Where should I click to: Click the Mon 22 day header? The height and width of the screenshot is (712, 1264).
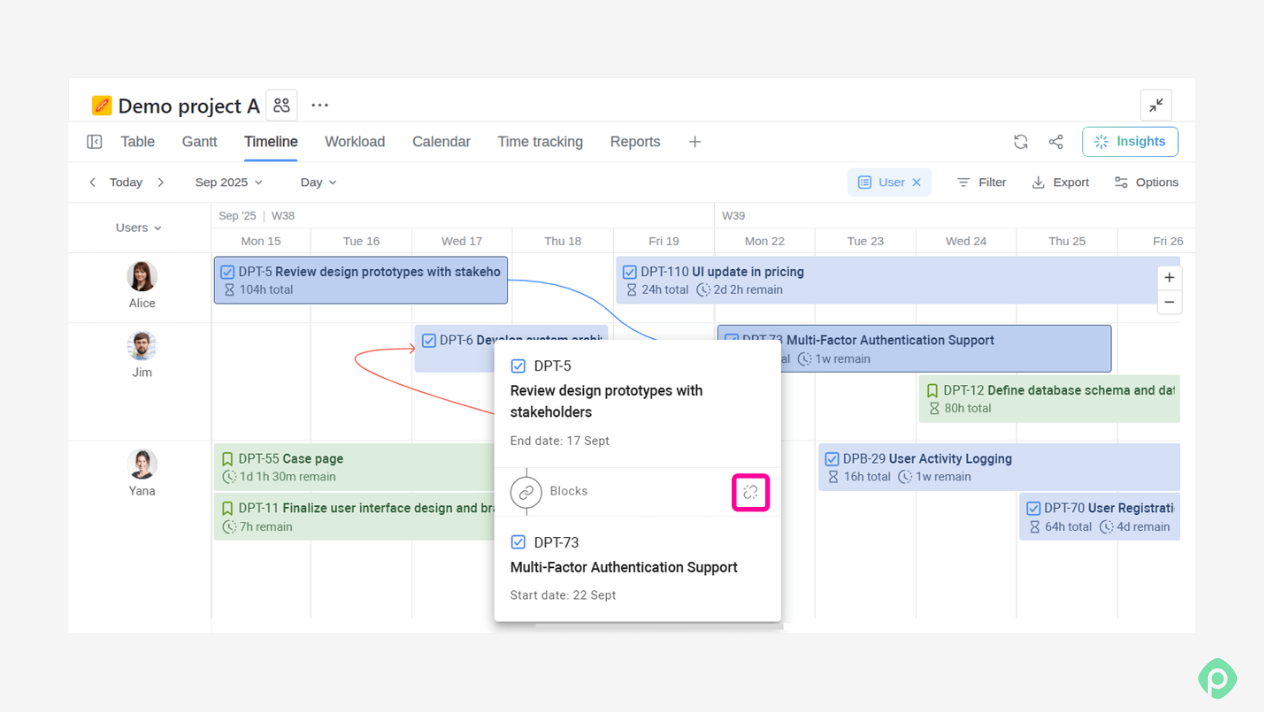tap(764, 241)
